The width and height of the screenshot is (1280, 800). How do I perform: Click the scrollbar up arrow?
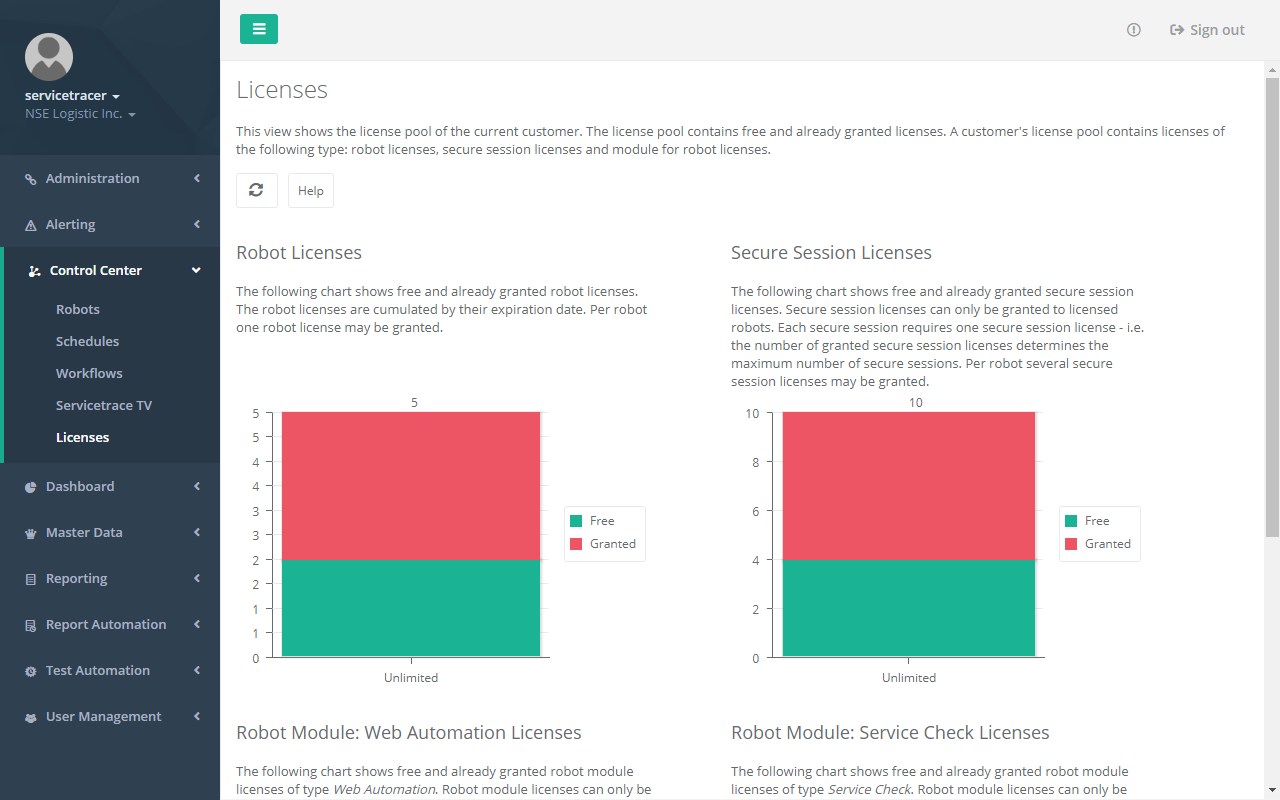pos(1272,68)
